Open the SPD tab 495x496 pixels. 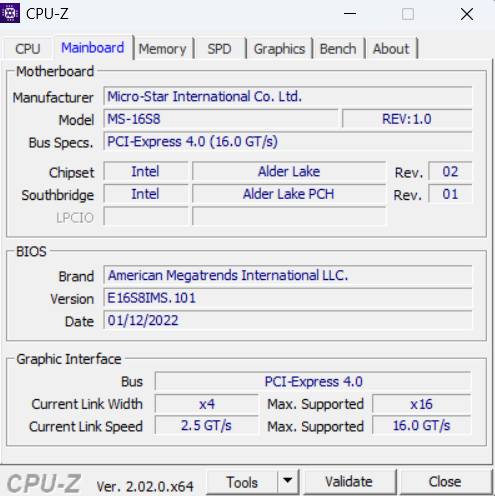219,49
